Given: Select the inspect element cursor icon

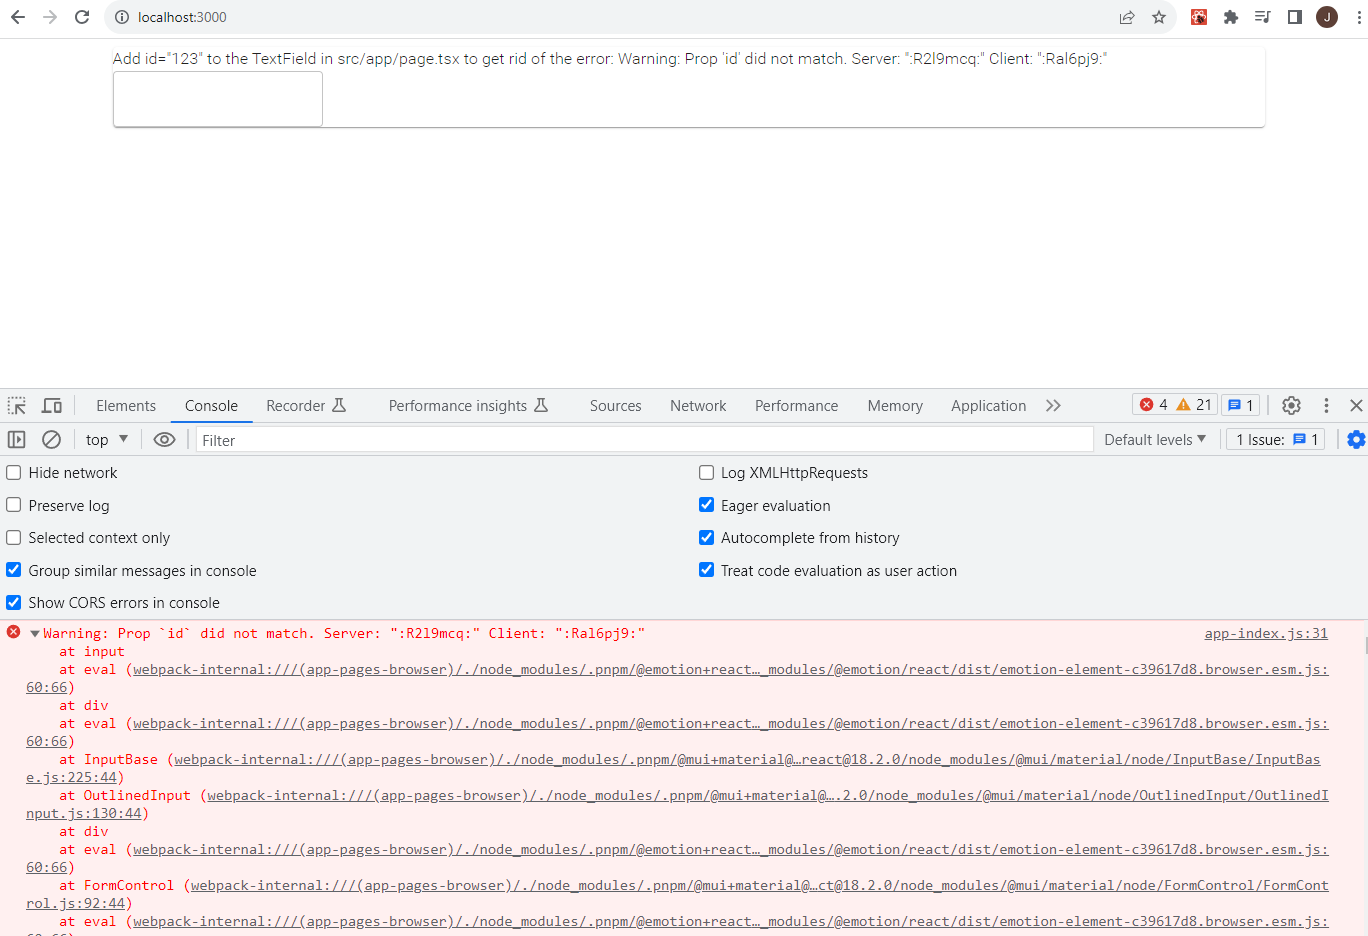Looking at the screenshot, I should point(16,405).
